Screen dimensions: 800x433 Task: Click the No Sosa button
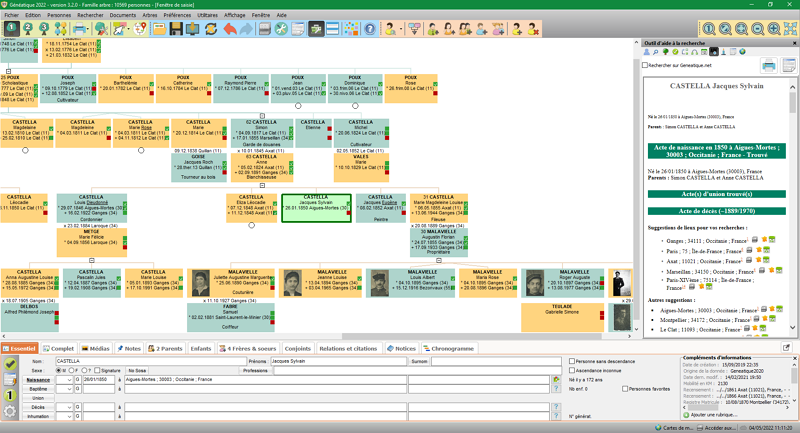click(137, 371)
